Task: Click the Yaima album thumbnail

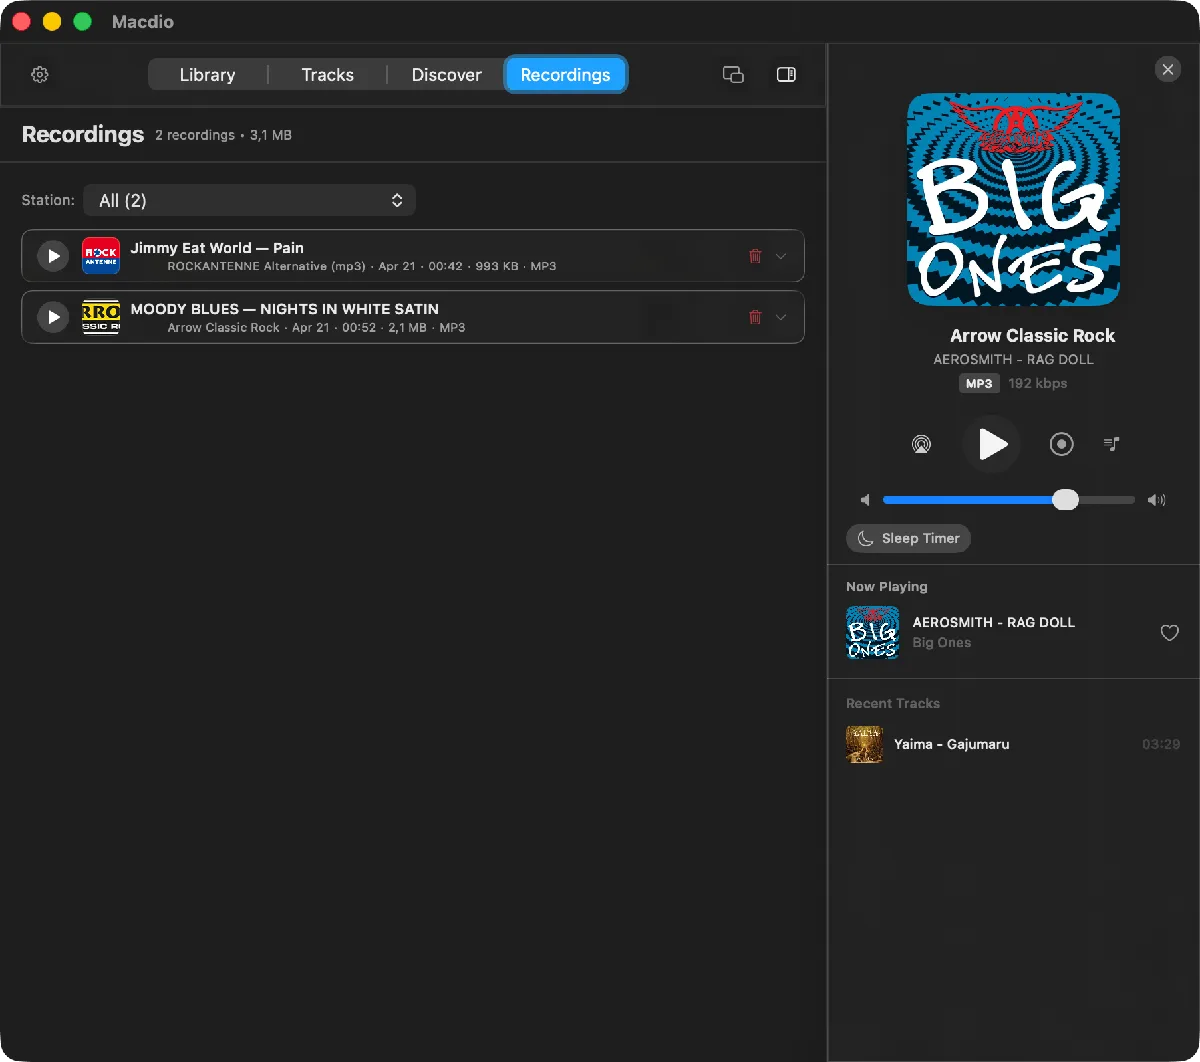Action: click(x=864, y=744)
